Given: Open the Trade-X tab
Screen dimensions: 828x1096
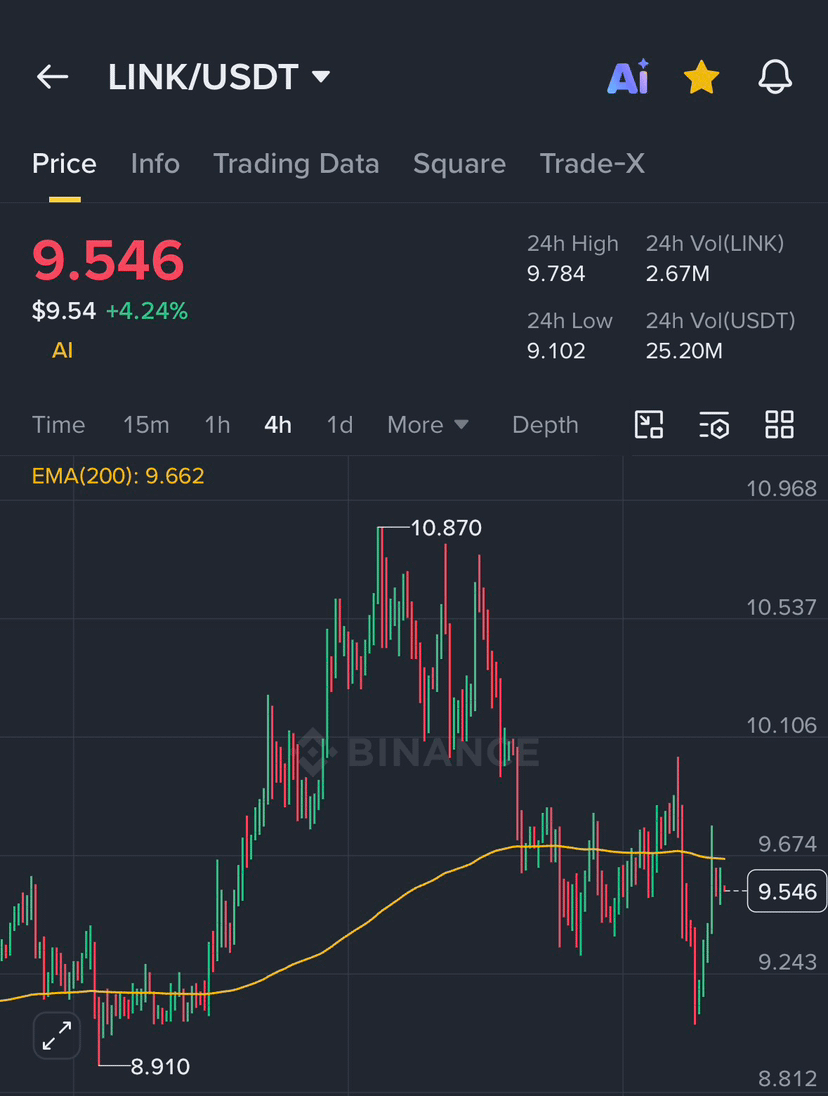Looking at the screenshot, I should [592, 164].
